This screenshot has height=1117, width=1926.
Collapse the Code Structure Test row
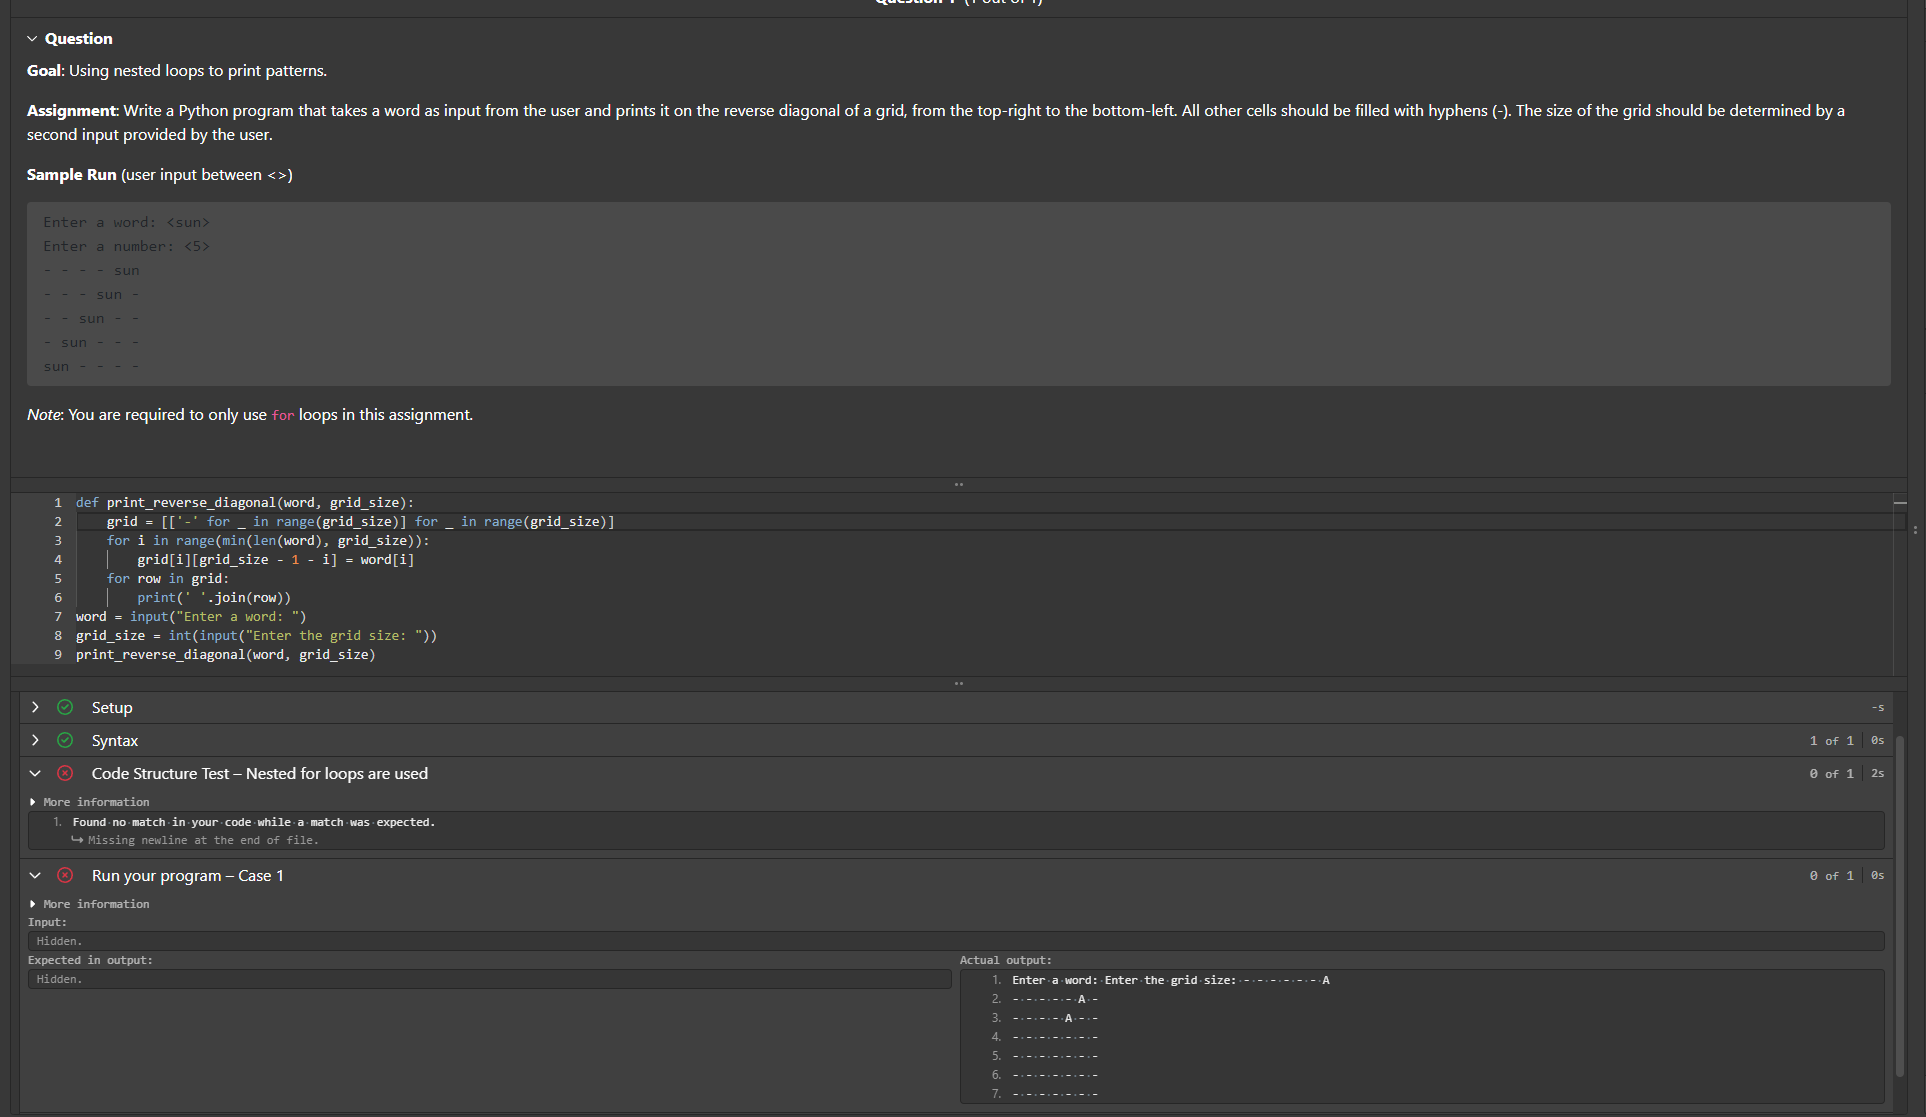(x=35, y=773)
